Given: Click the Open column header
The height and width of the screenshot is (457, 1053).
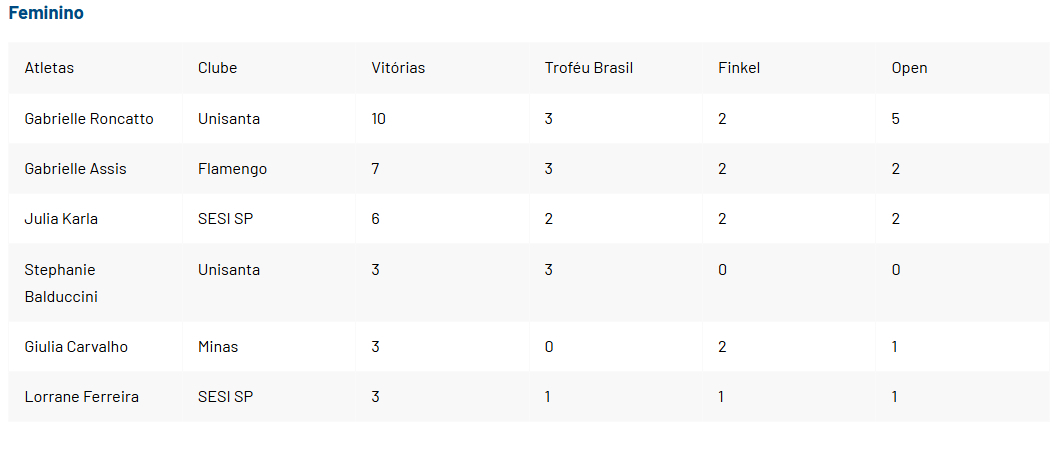Looking at the screenshot, I should pos(909,68).
